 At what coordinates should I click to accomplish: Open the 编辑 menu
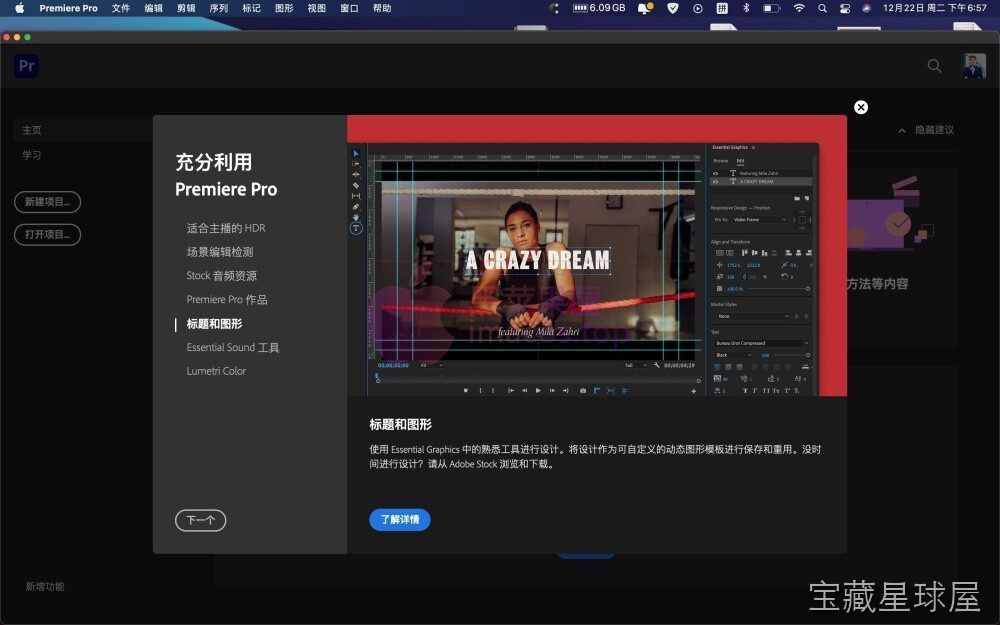pyautogui.click(x=153, y=8)
